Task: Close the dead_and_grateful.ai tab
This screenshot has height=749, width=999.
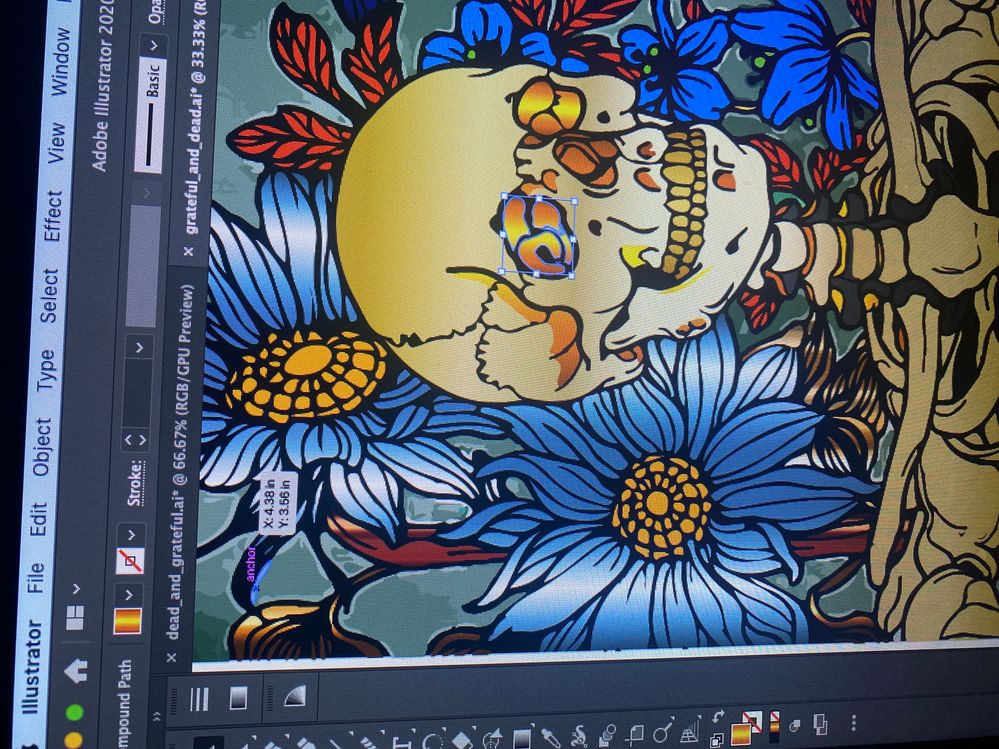Action: 171,657
